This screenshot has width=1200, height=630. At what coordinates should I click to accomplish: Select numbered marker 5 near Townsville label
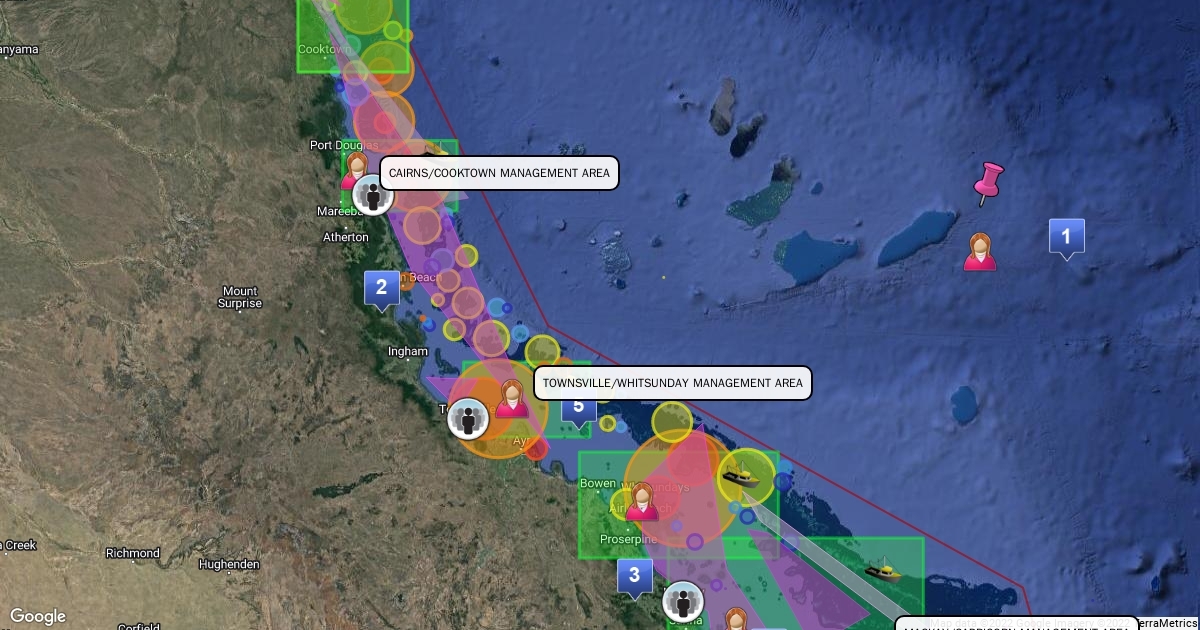pyautogui.click(x=578, y=407)
